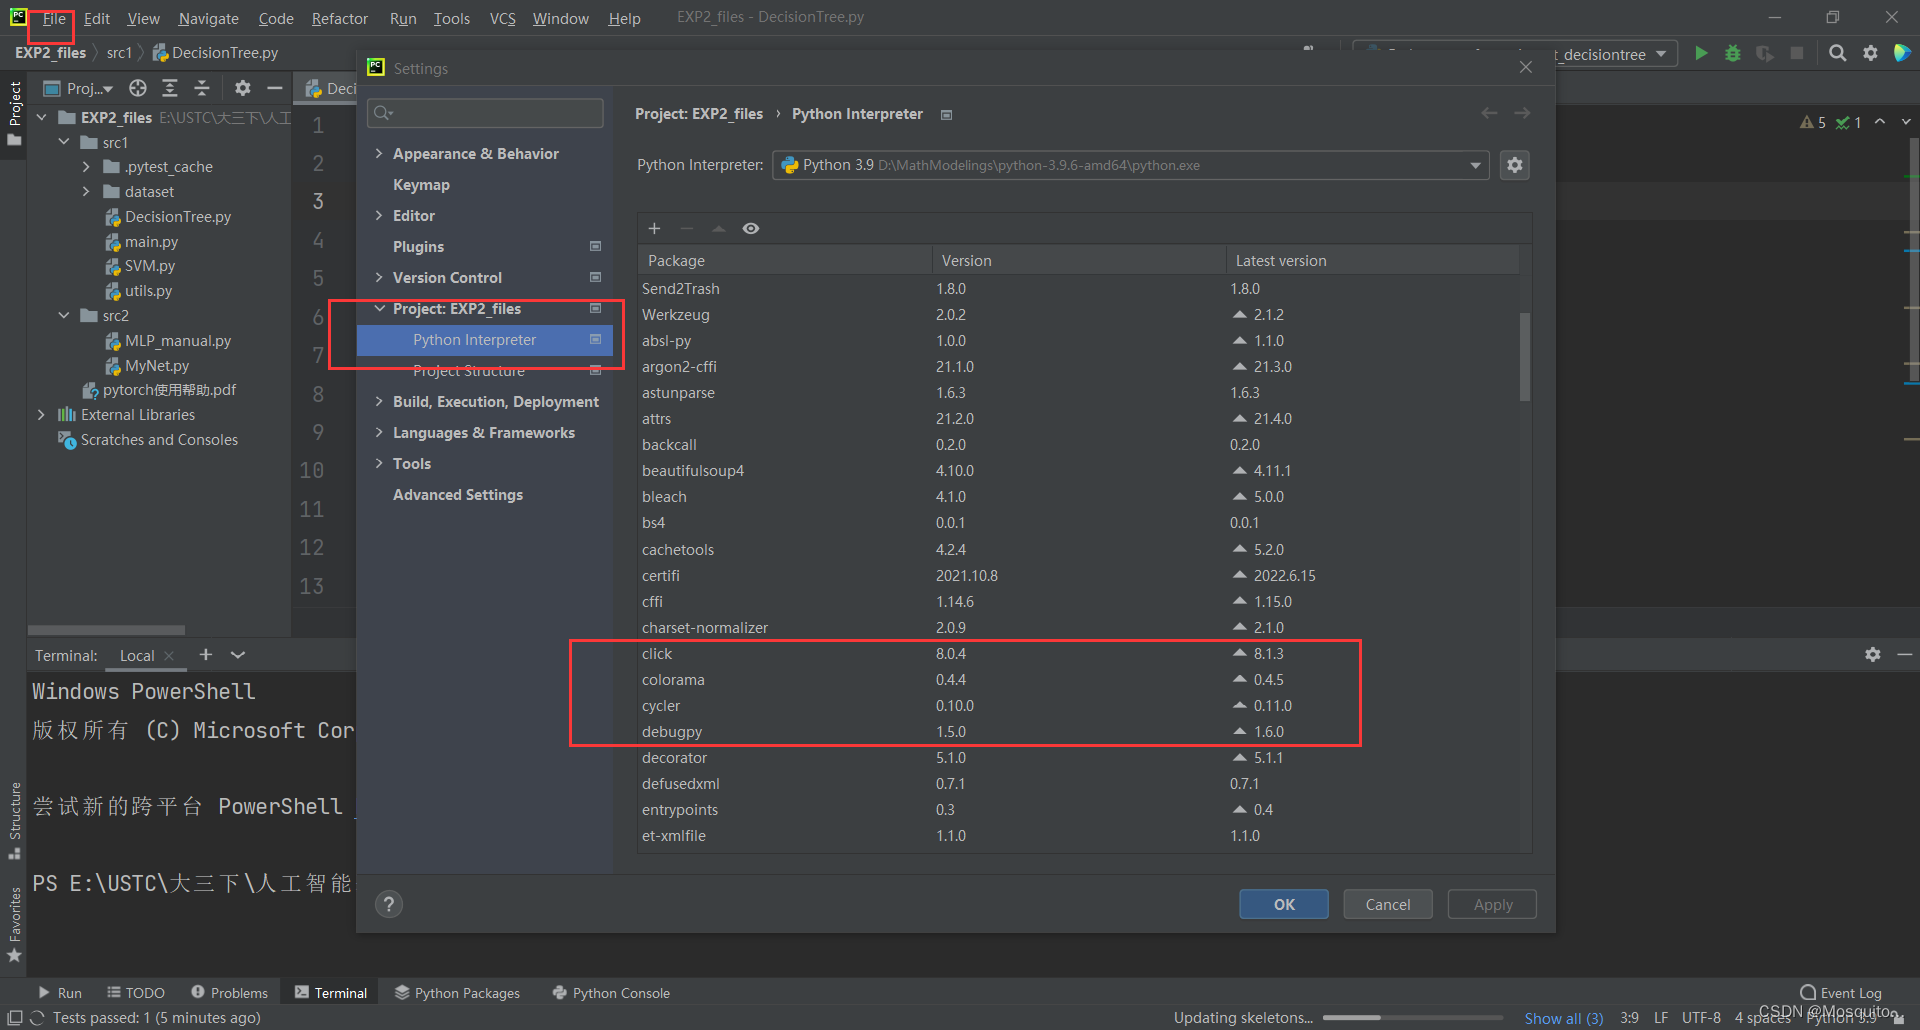Open Project panel options gear

coord(242,88)
